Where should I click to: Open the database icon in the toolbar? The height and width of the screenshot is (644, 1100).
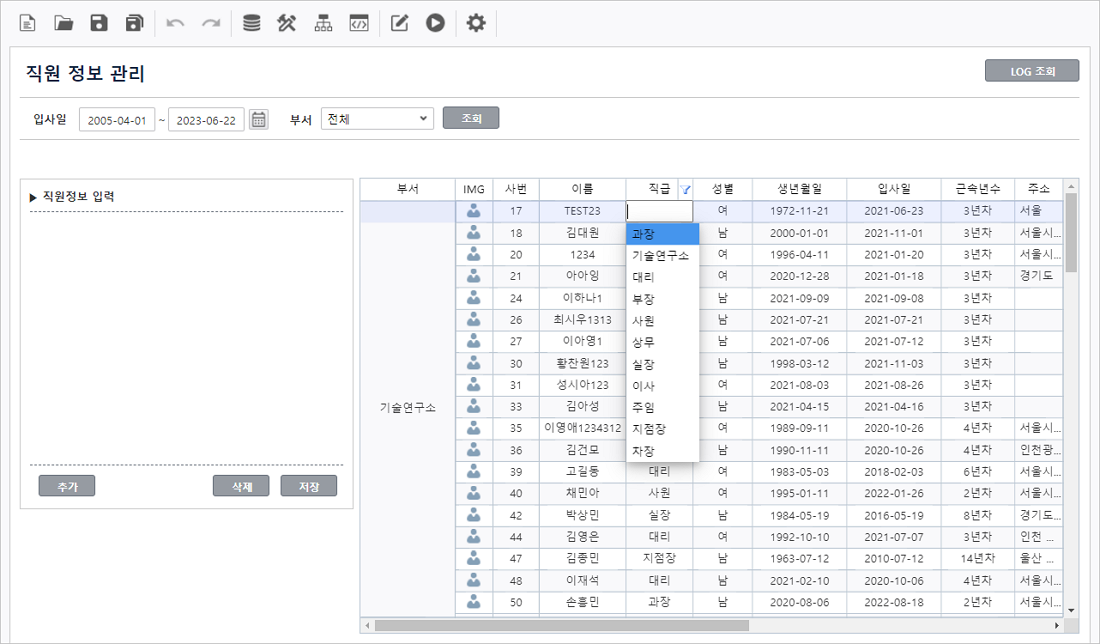pyautogui.click(x=252, y=23)
